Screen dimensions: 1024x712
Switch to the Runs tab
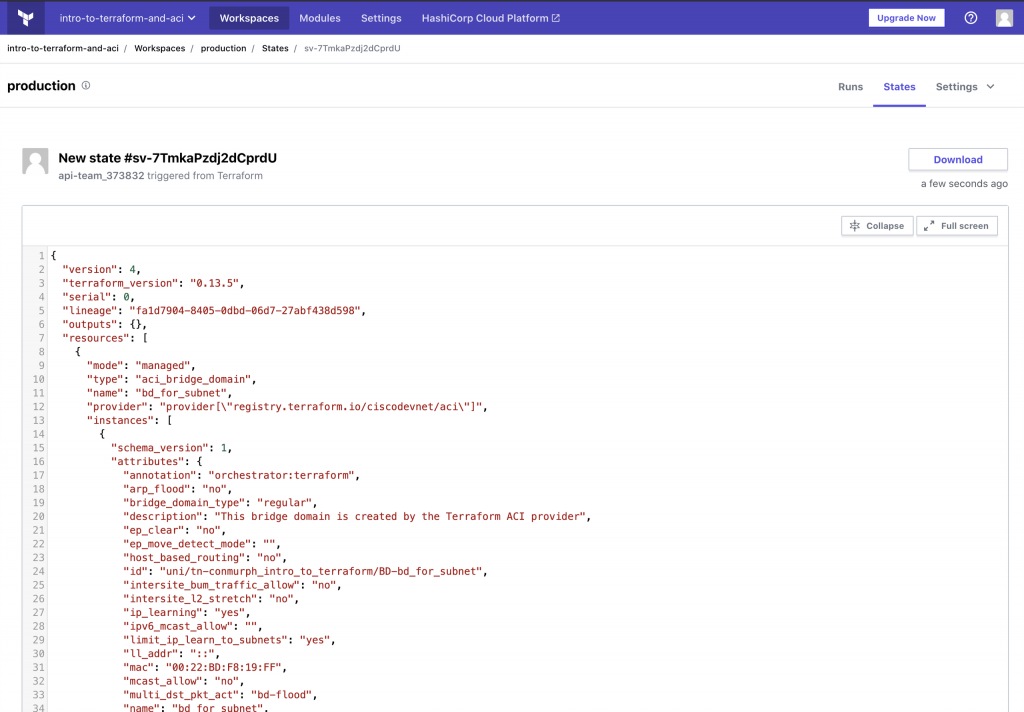(850, 87)
